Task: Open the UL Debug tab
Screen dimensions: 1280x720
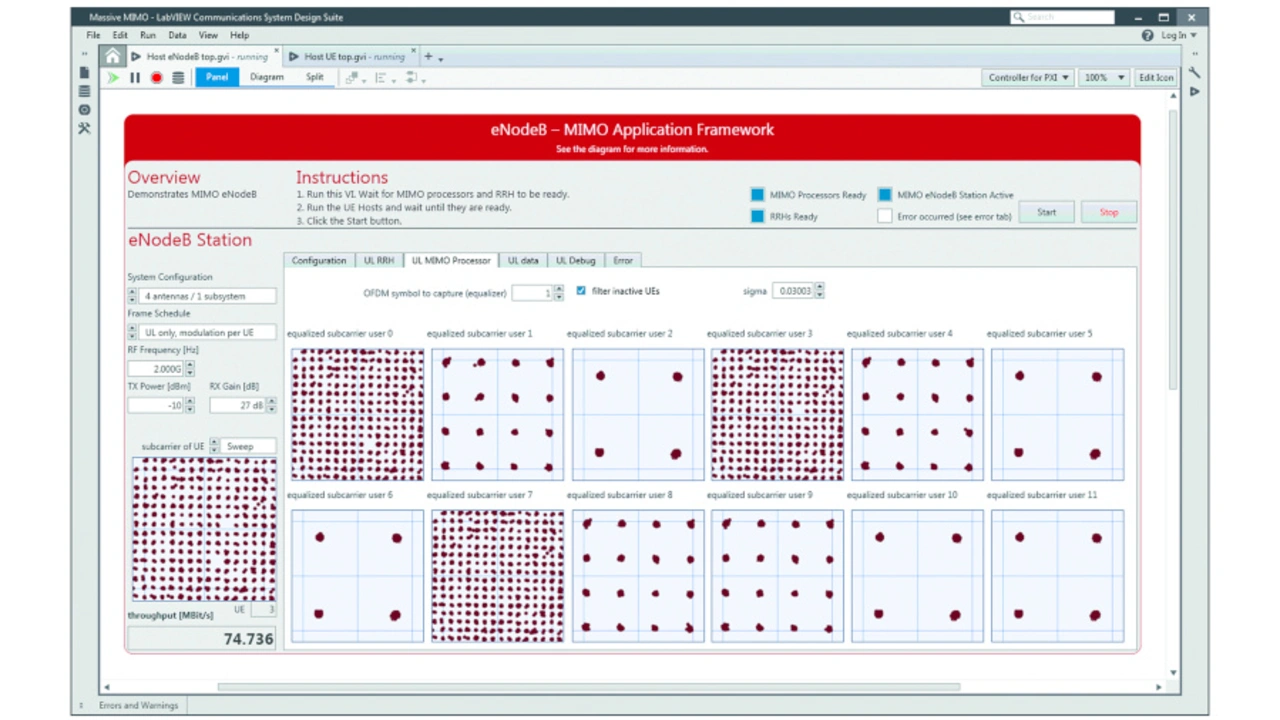Action: (576, 260)
